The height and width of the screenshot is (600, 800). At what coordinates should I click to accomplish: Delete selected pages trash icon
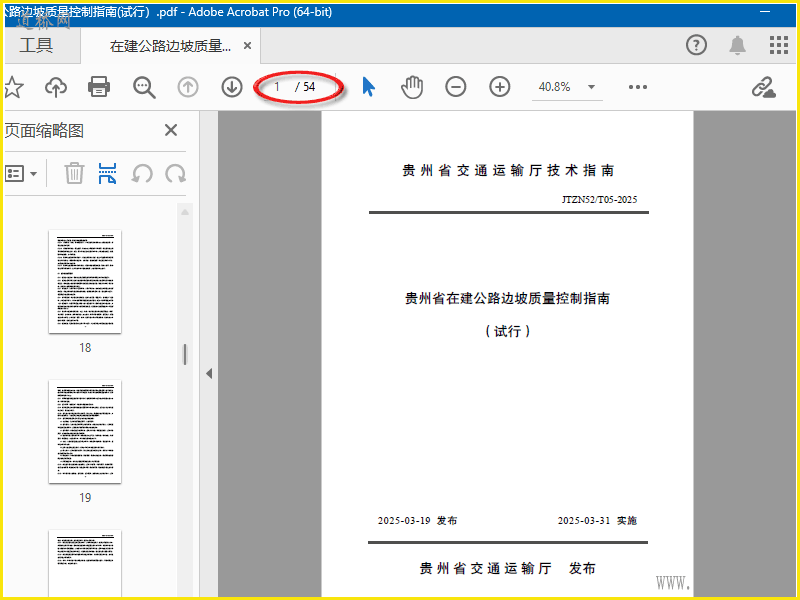pos(74,173)
